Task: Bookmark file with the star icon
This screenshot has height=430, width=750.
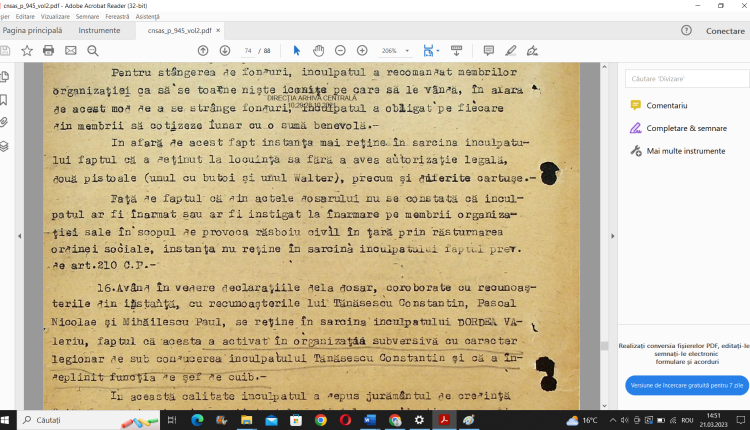Action: pos(27,50)
